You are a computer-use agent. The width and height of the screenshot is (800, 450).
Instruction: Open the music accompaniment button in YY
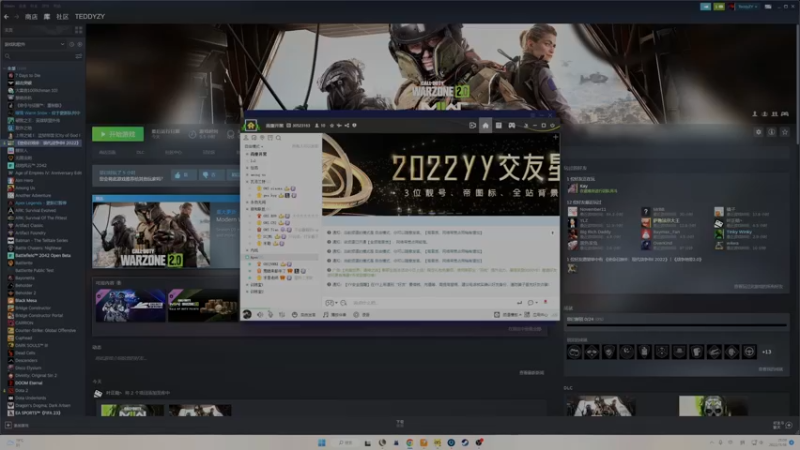coord(335,315)
